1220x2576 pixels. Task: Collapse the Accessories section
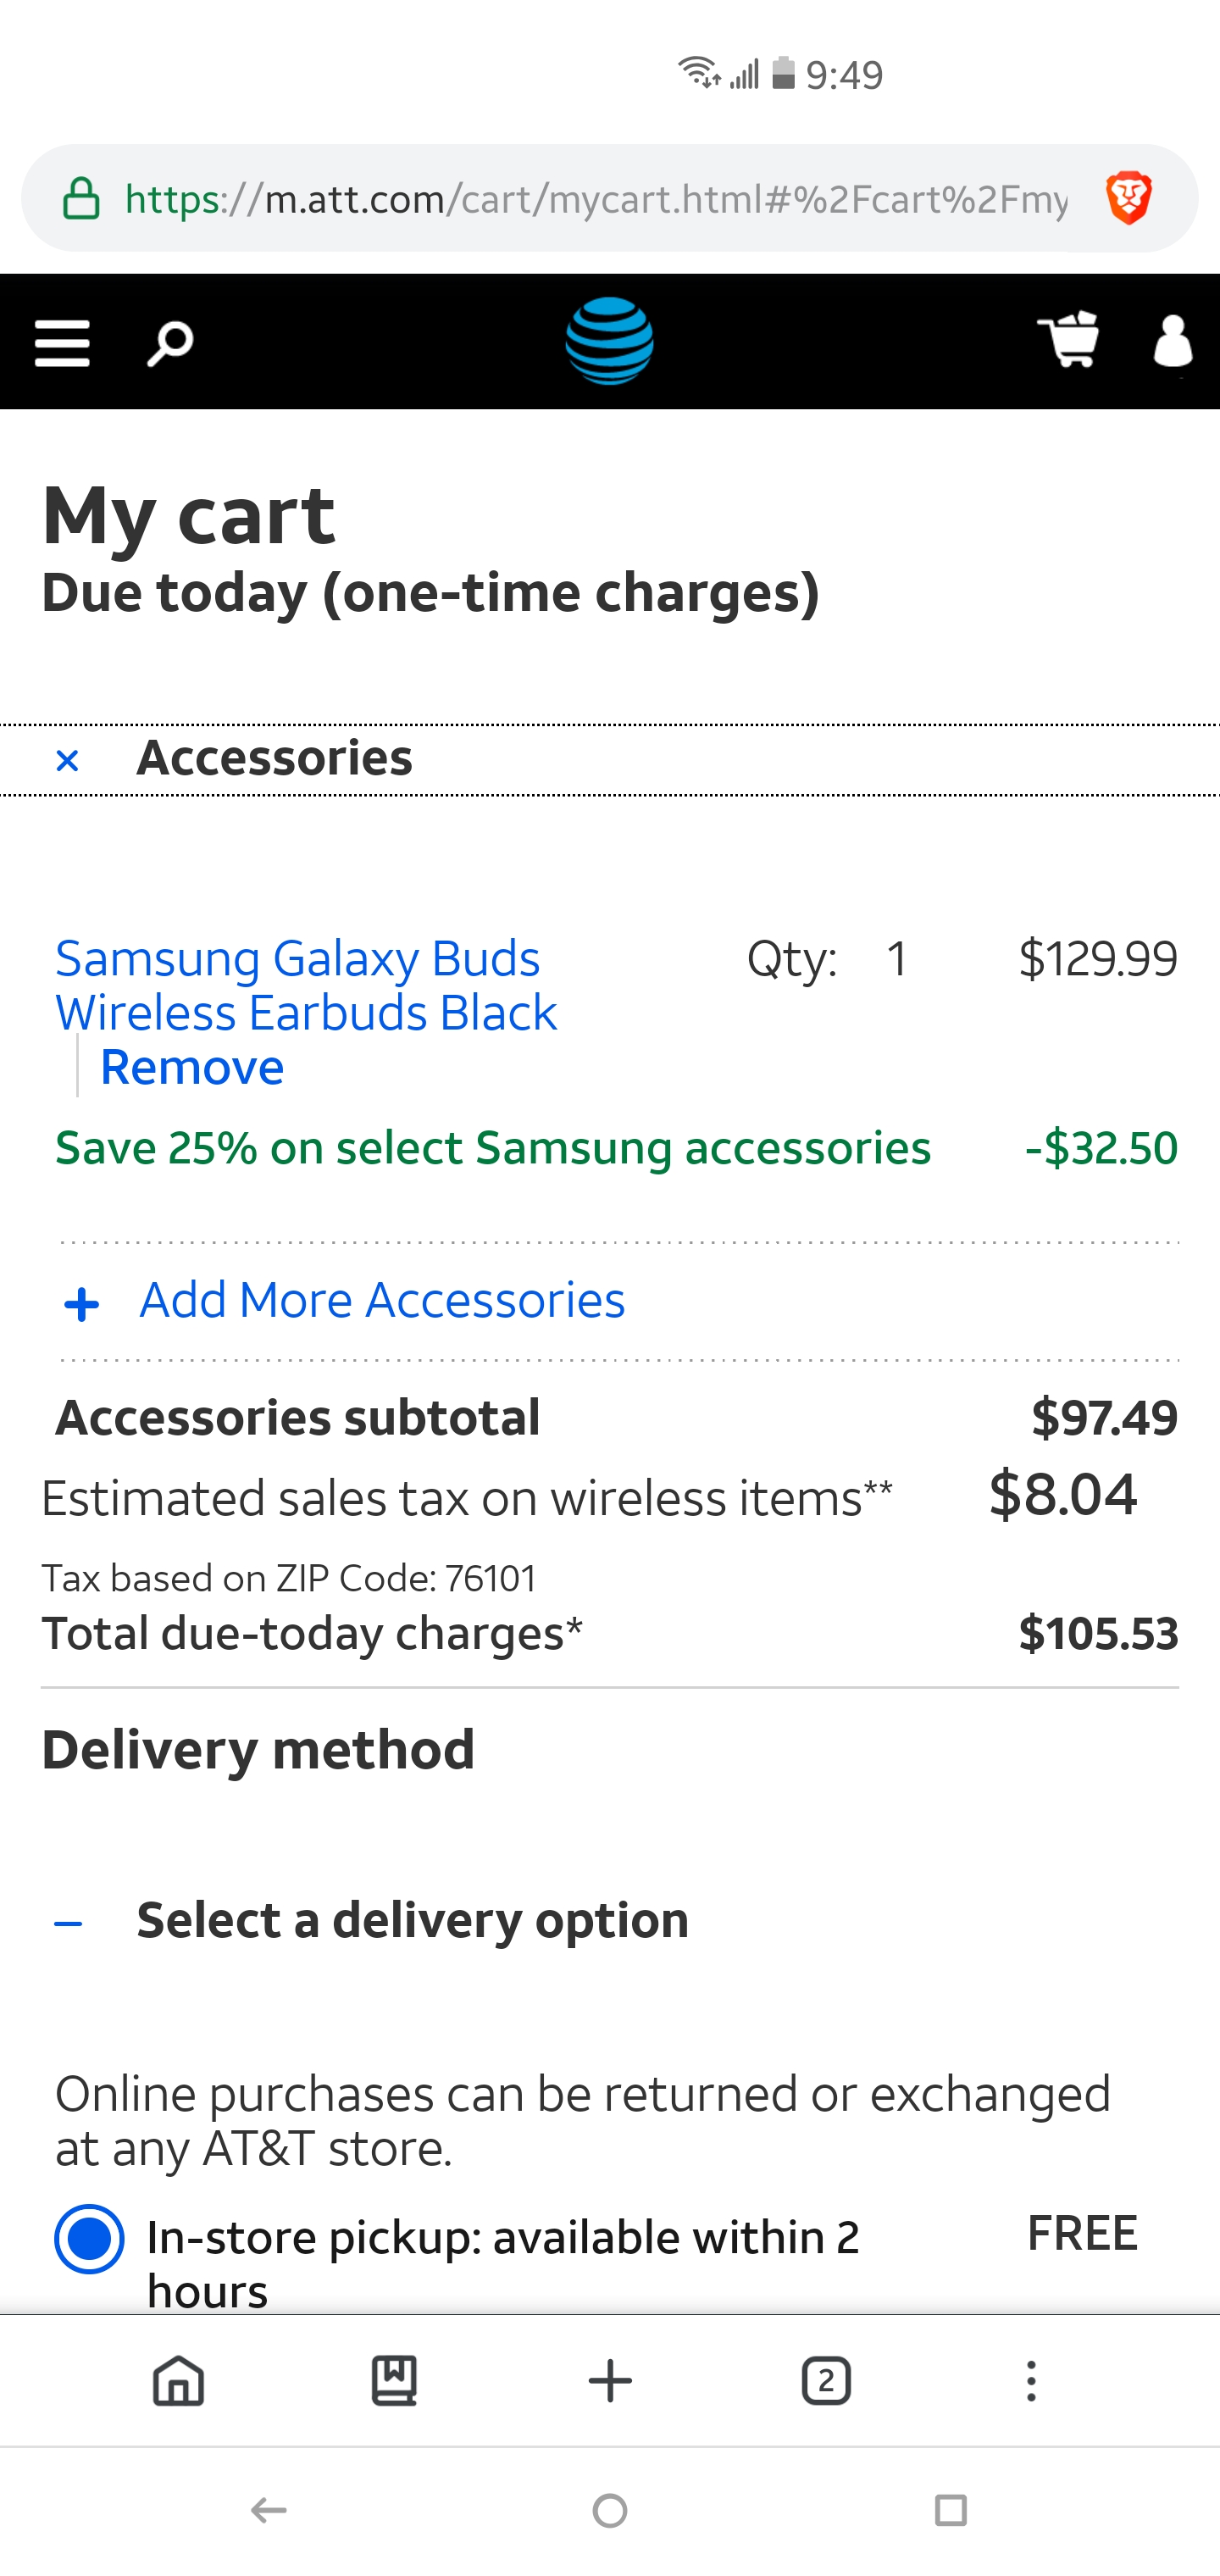(67, 761)
